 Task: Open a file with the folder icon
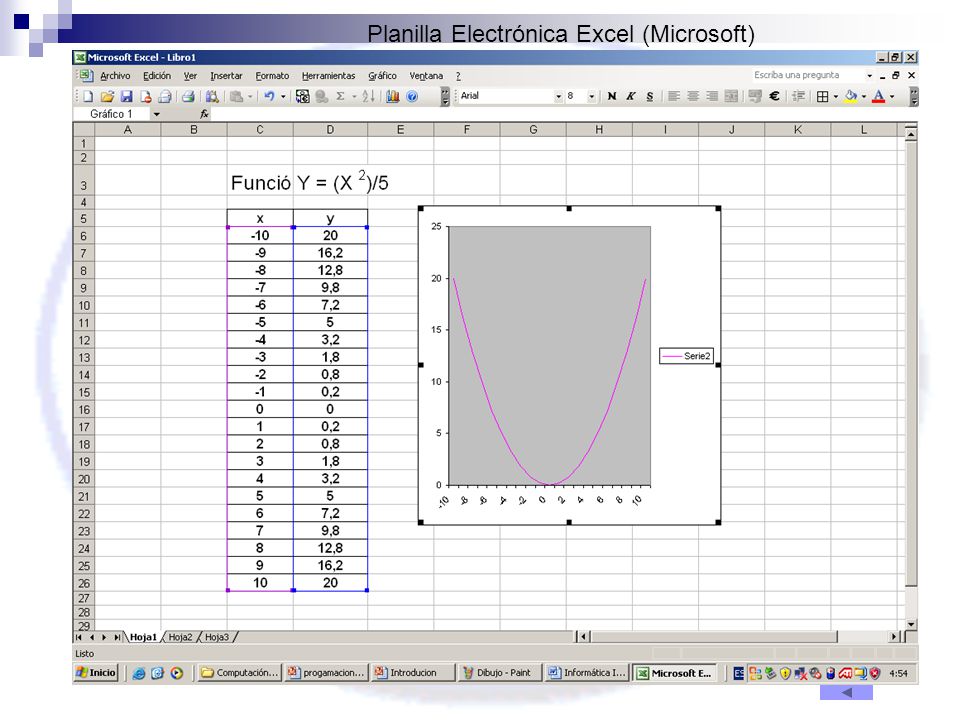[107, 96]
